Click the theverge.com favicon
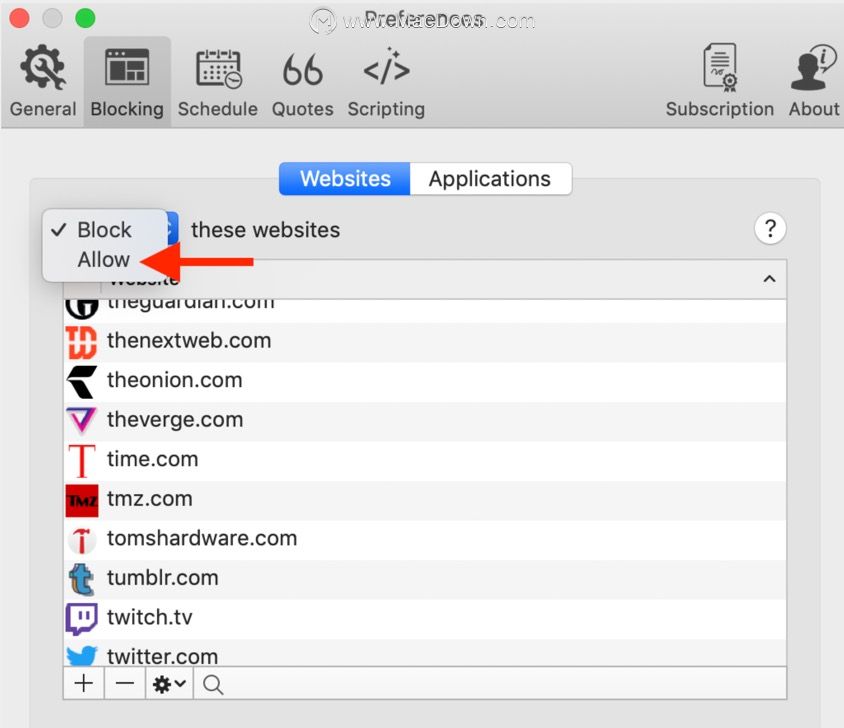Screen dimensions: 844x728 click(82, 421)
